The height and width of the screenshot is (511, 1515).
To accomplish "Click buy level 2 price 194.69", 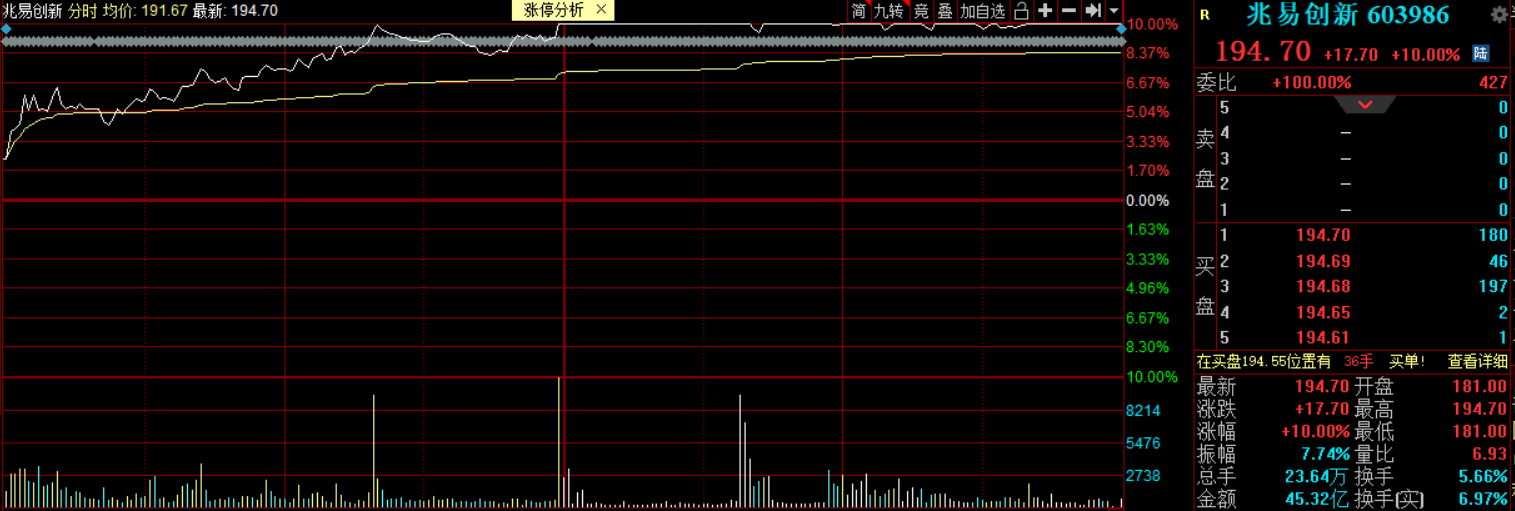I will pyautogui.click(x=1324, y=262).
